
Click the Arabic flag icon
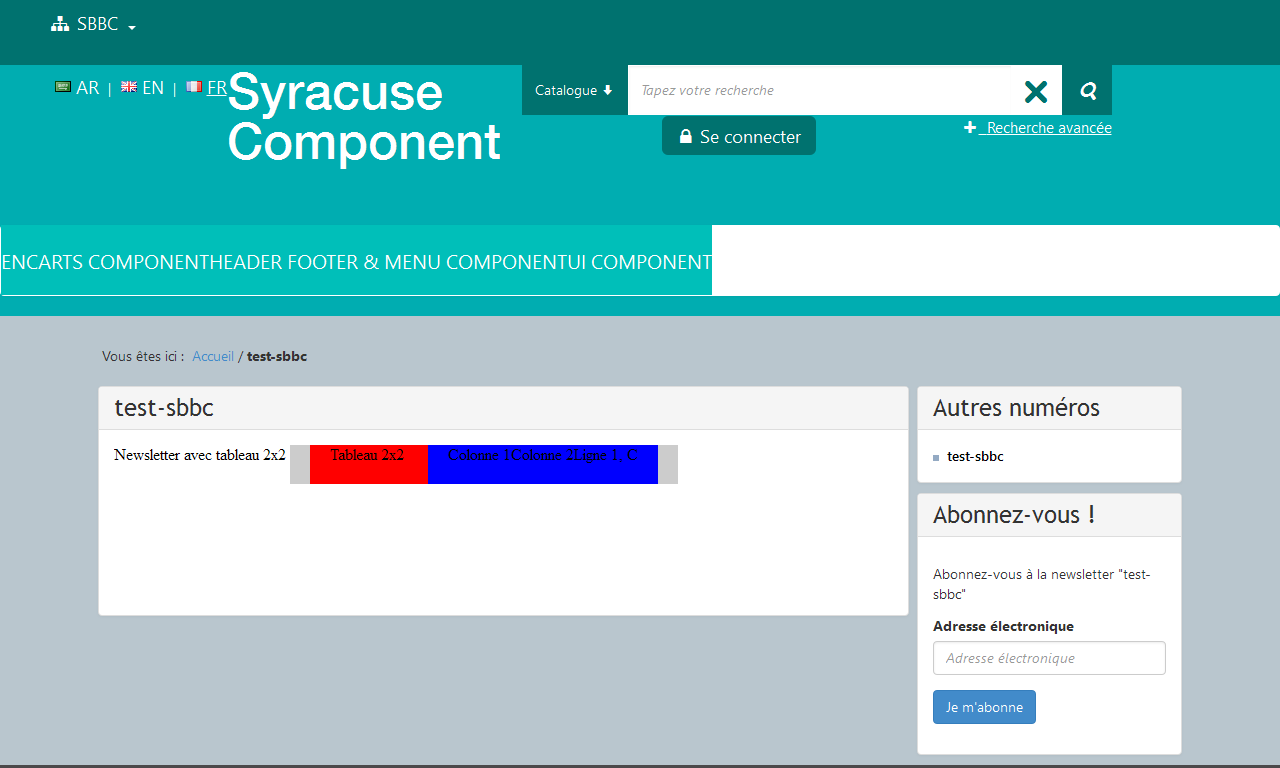63,87
